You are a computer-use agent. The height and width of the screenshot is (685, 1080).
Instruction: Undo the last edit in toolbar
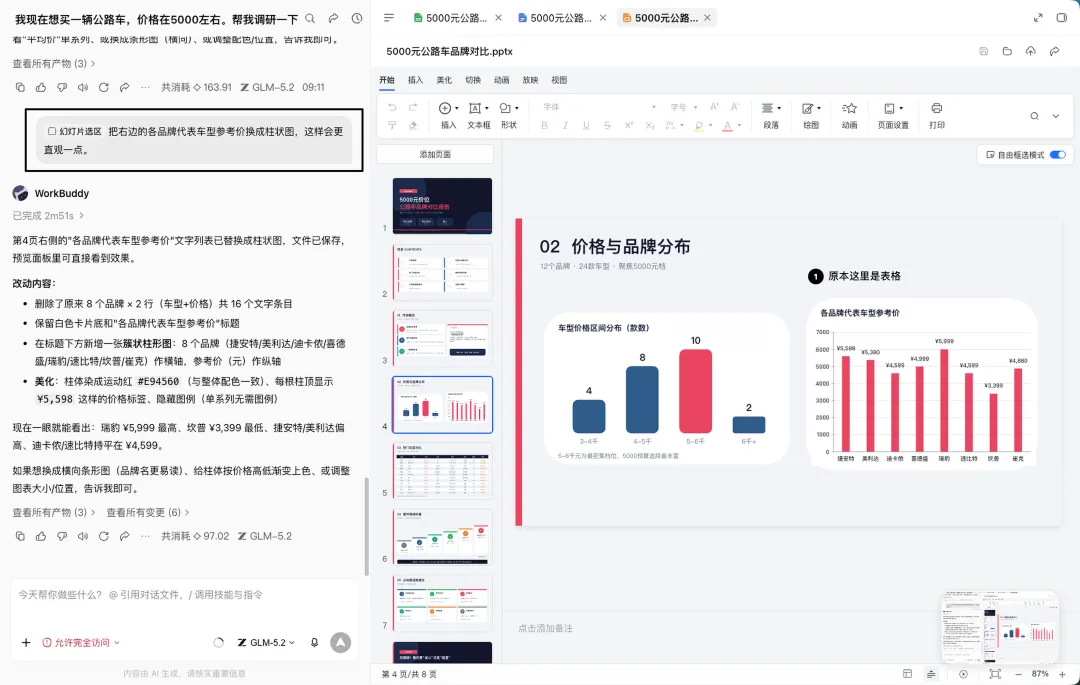coord(392,107)
